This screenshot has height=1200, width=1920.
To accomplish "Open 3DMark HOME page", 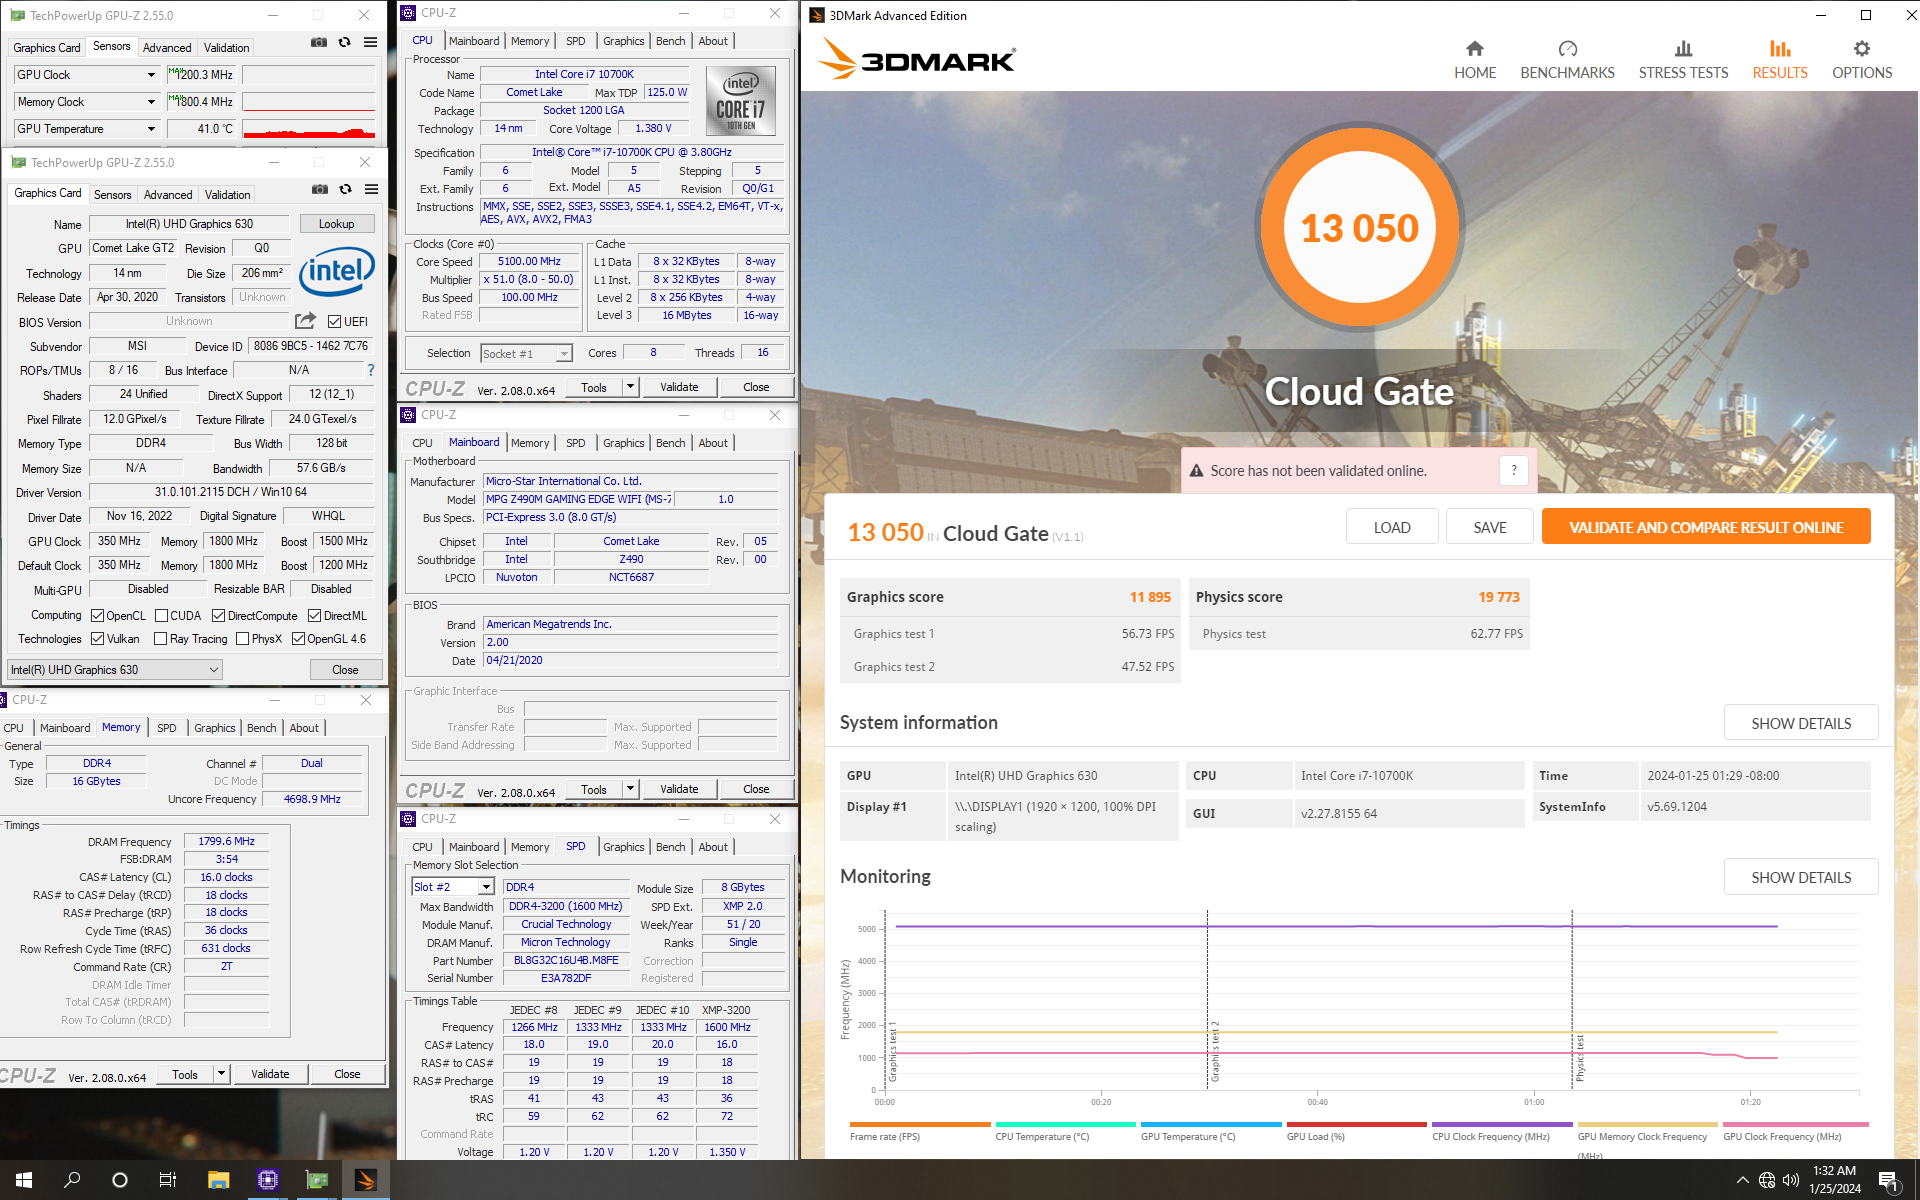I will (1474, 60).
